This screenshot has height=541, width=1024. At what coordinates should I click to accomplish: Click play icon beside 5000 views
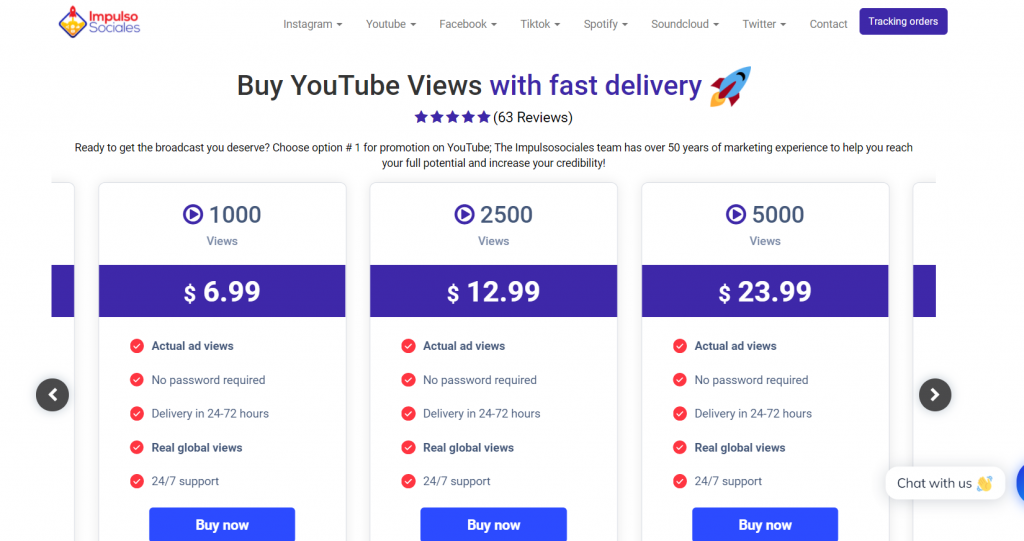click(x=736, y=214)
